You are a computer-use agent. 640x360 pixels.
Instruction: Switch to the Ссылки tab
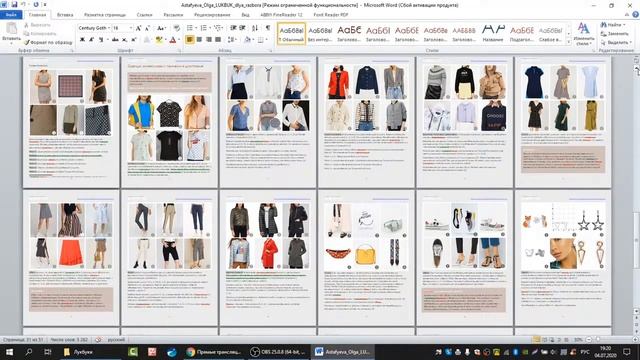click(144, 15)
